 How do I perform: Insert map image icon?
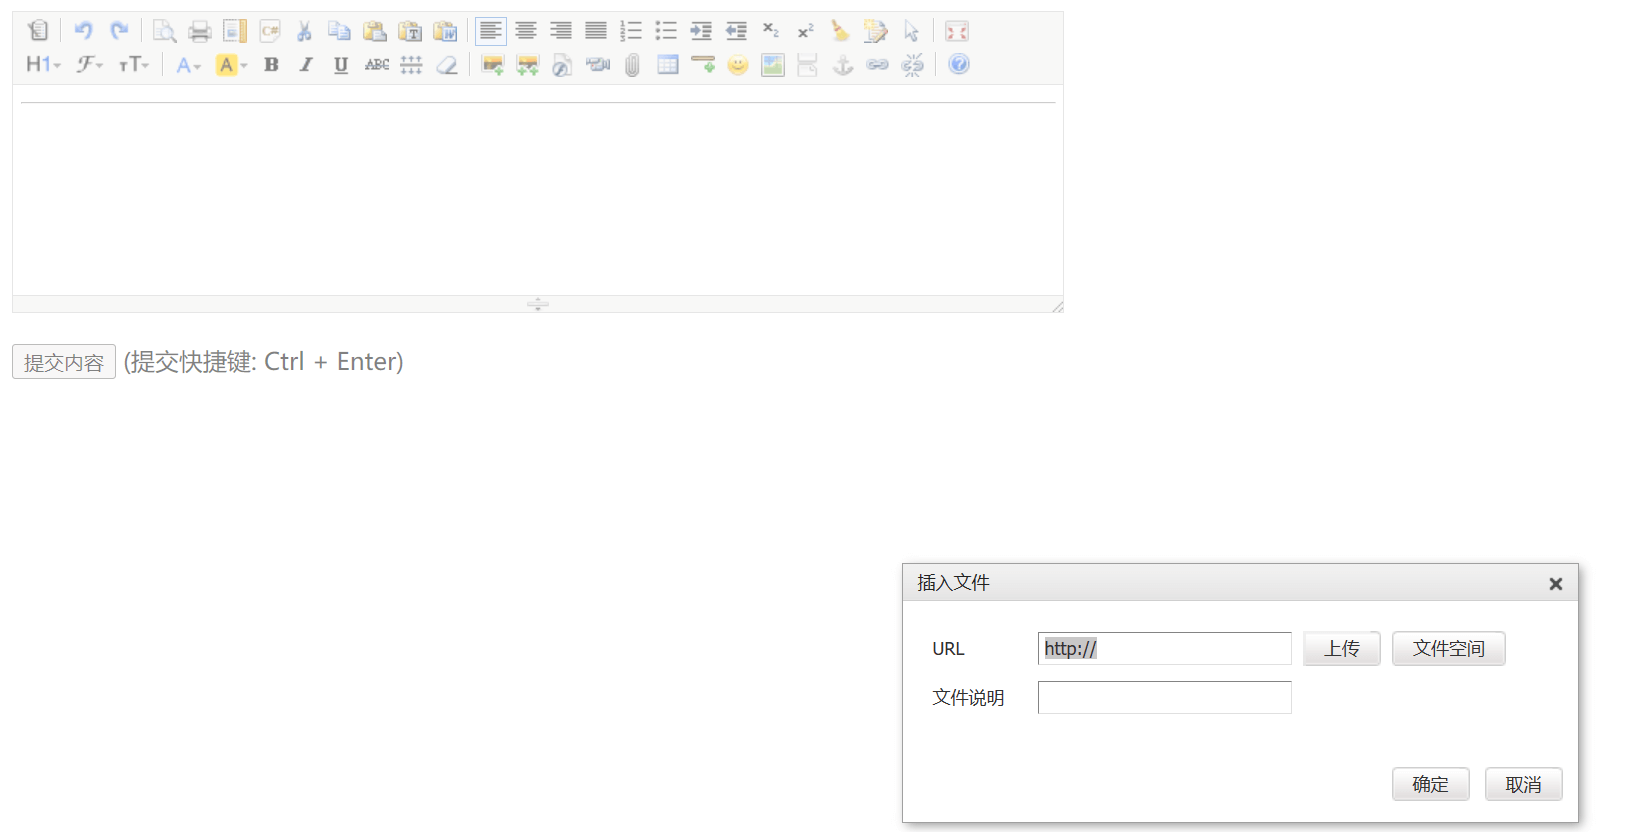(x=773, y=64)
